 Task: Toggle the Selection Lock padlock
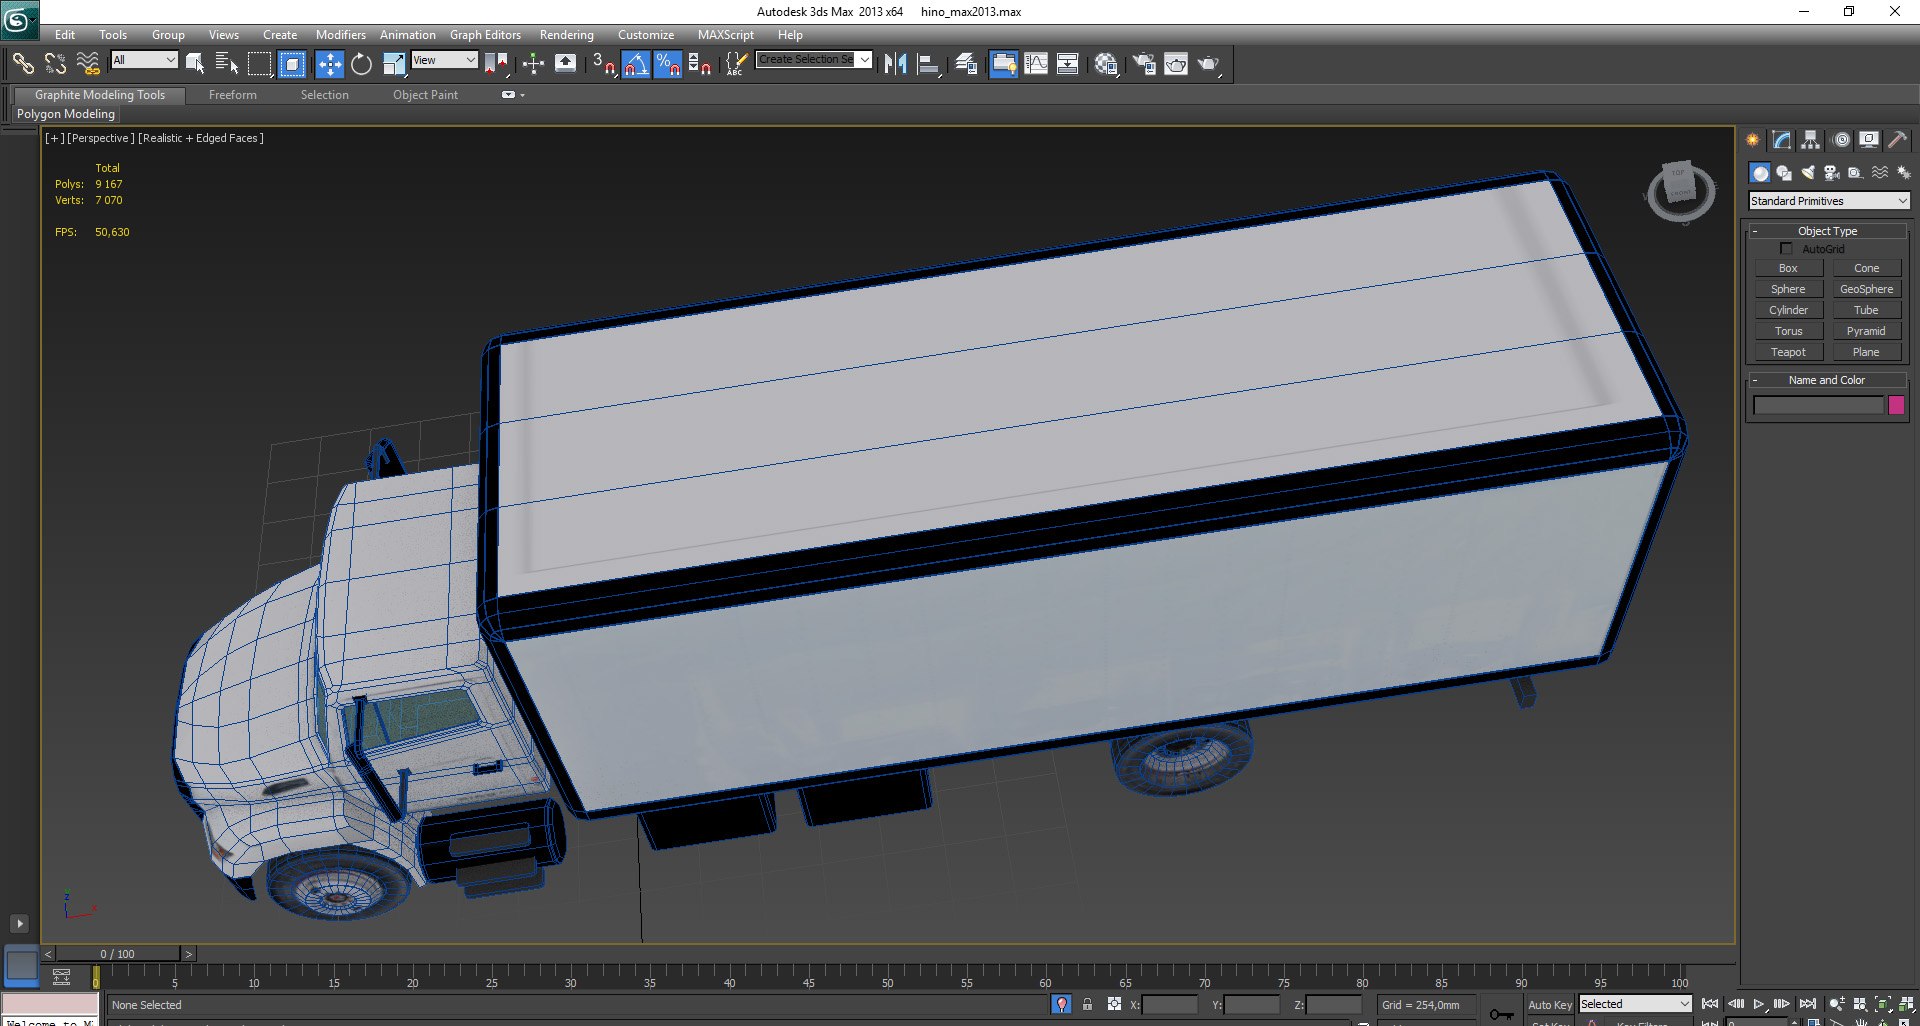pos(1087,1004)
